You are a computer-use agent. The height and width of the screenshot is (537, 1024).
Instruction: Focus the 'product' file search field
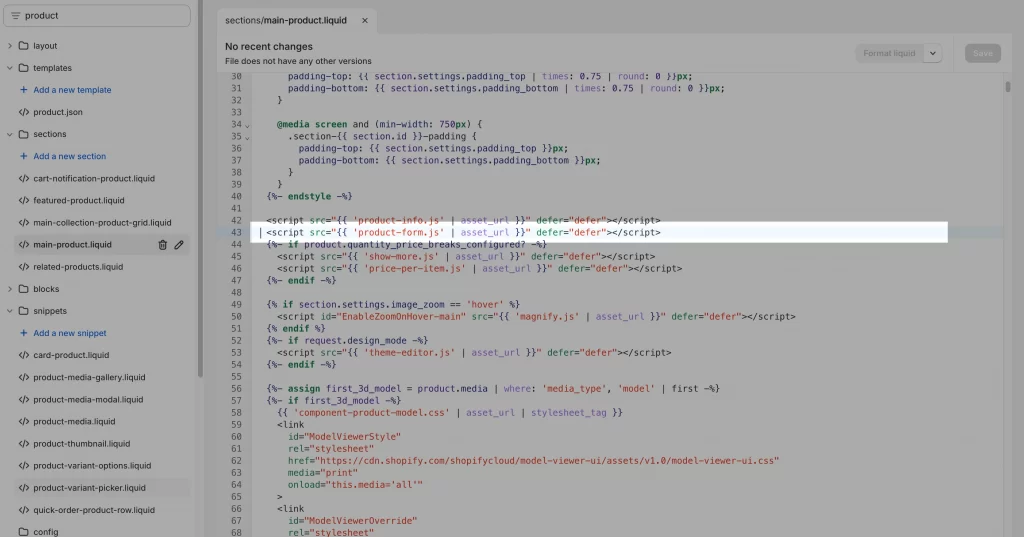coord(97,16)
